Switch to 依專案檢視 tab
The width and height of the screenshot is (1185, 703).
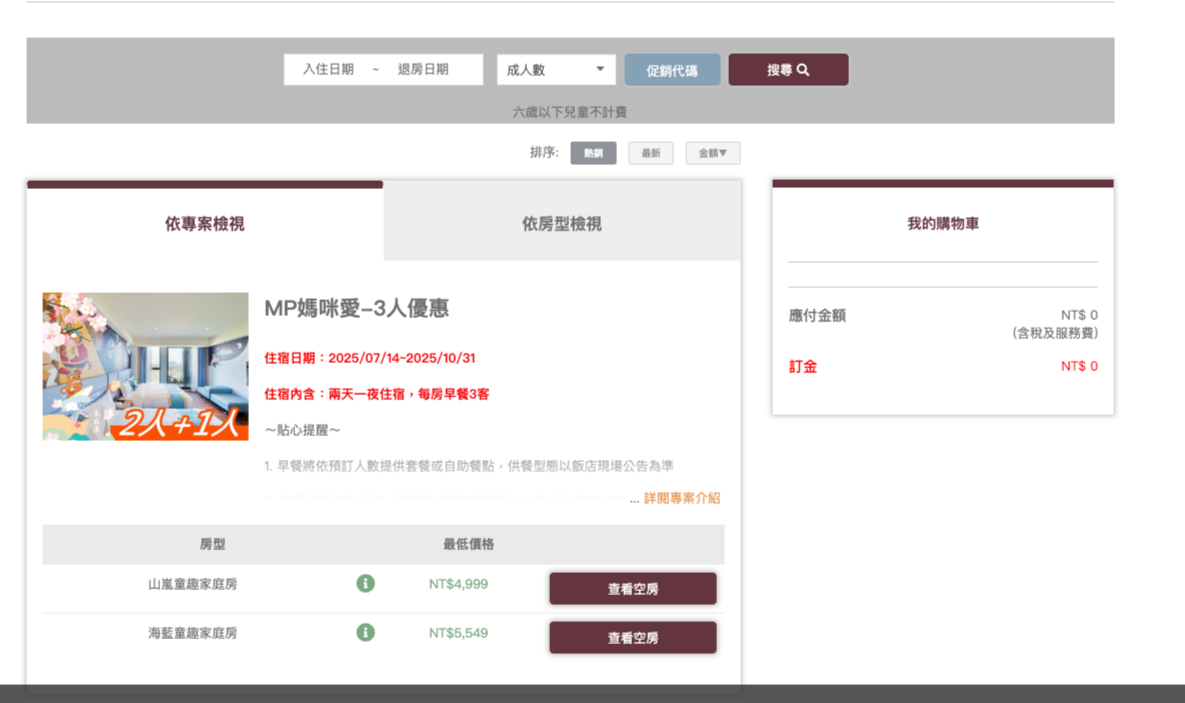pyautogui.click(x=205, y=224)
